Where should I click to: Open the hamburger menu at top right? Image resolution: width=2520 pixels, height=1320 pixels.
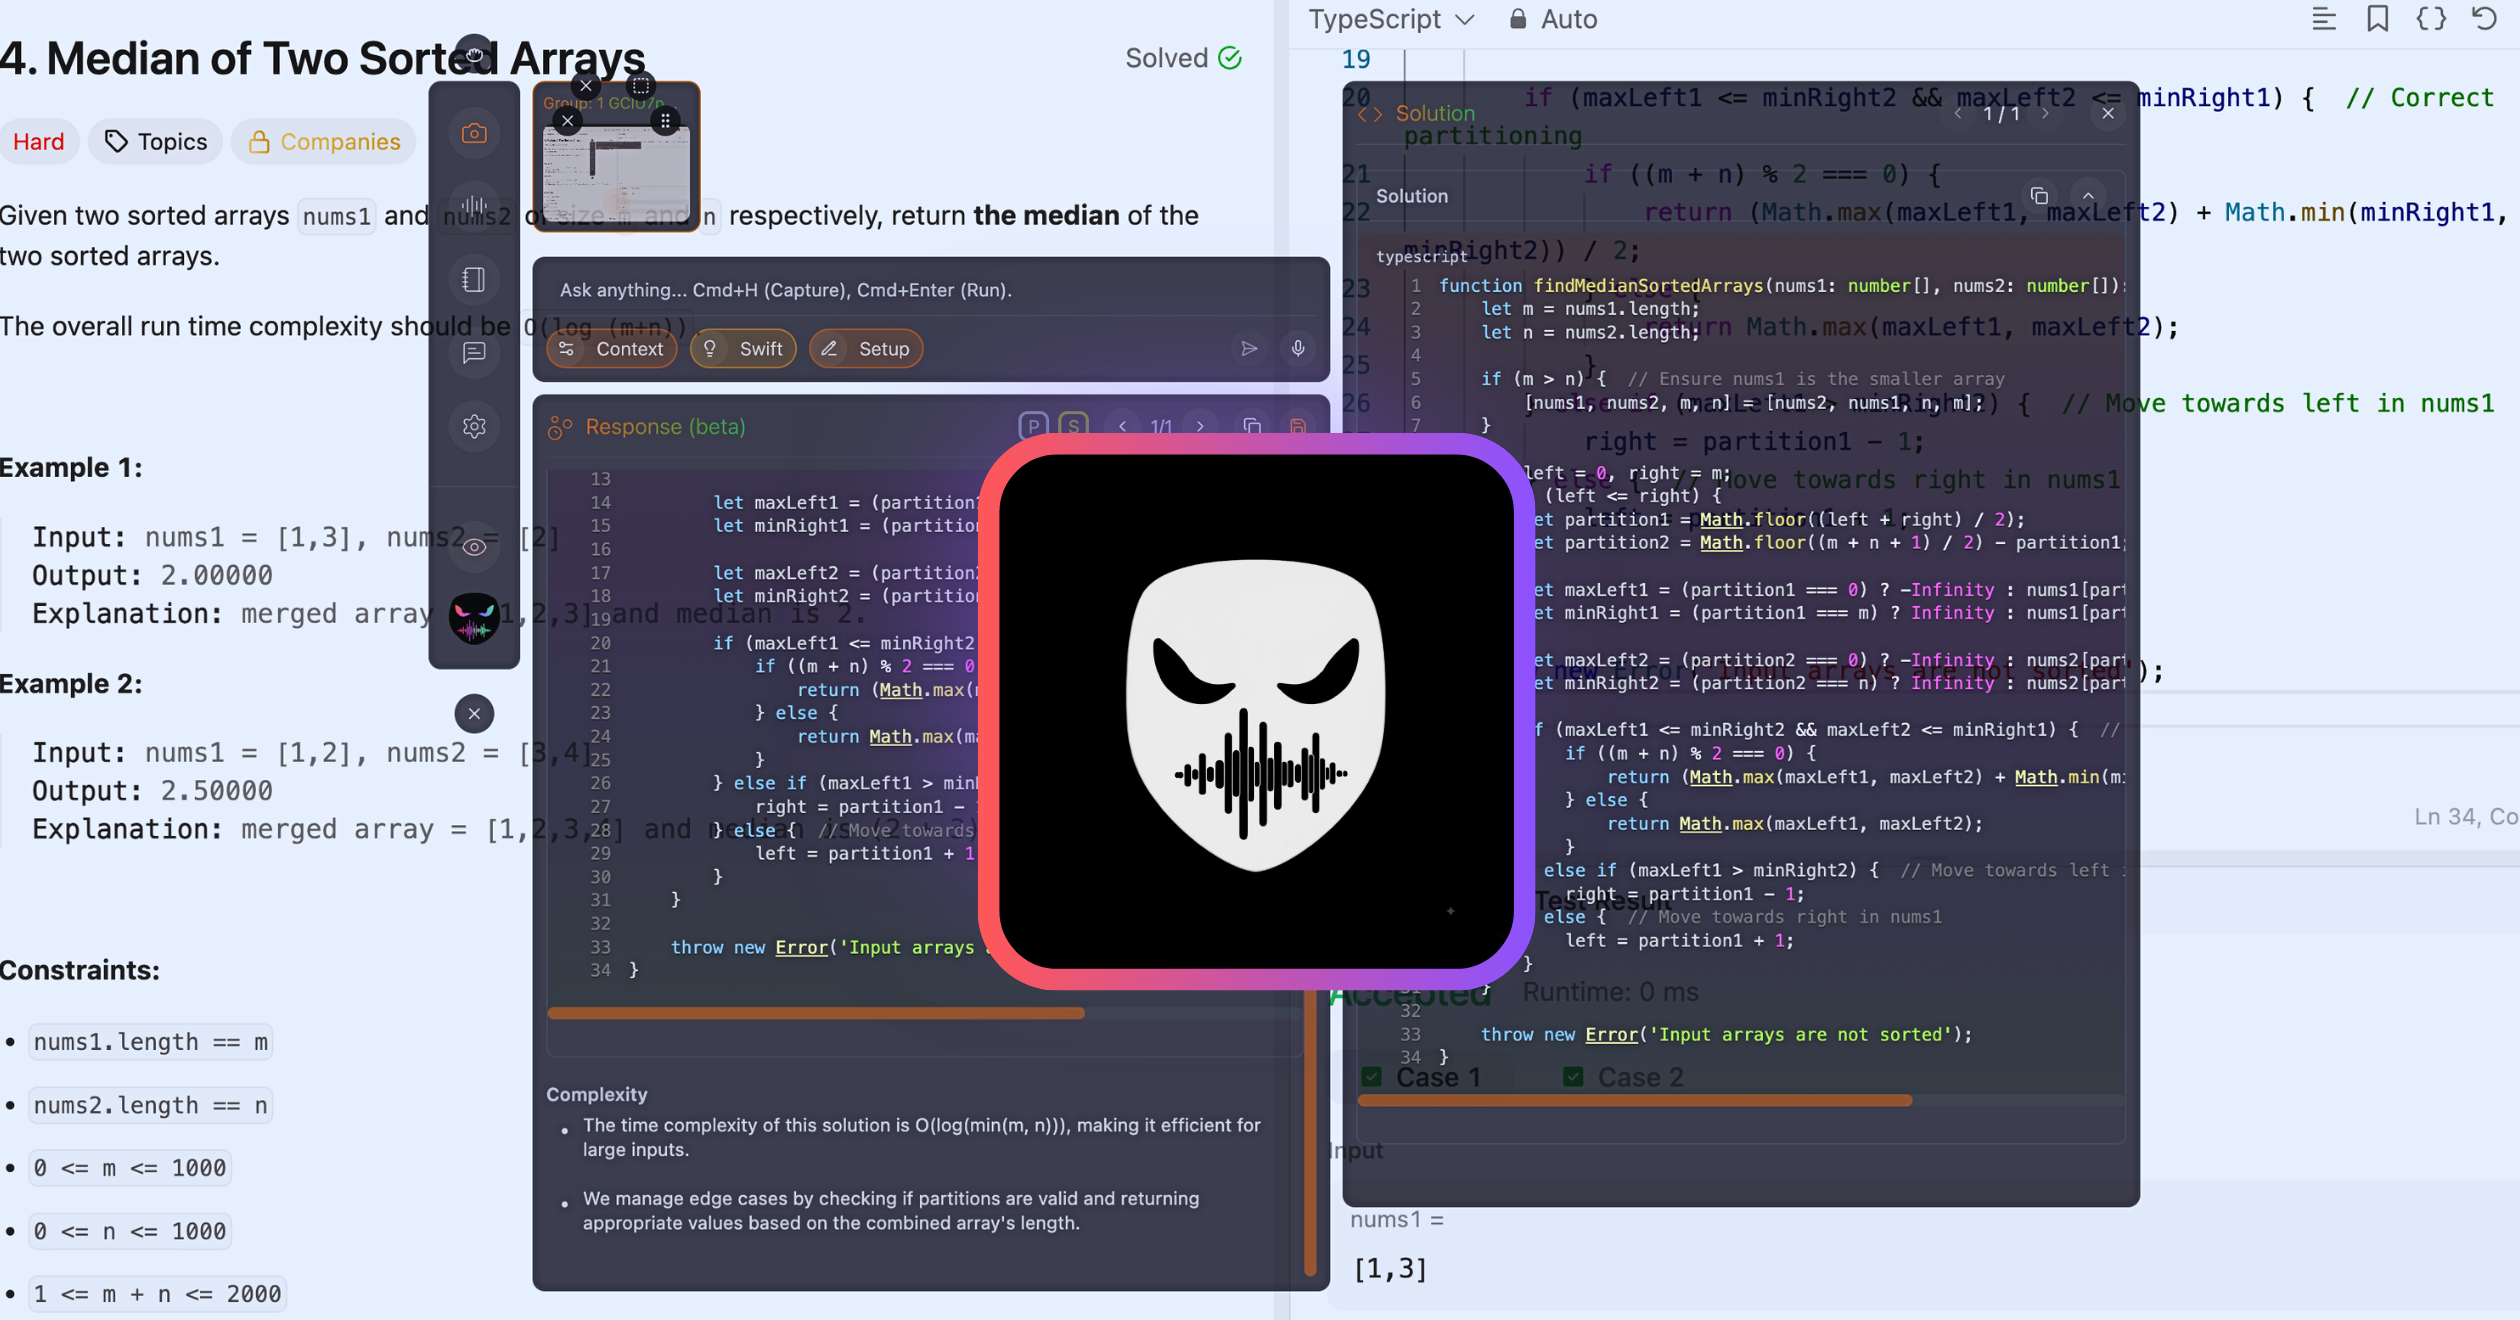[x=2324, y=19]
